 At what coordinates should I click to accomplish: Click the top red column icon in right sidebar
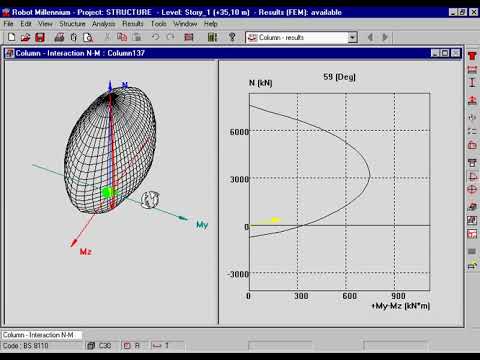pyautogui.click(x=472, y=56)
